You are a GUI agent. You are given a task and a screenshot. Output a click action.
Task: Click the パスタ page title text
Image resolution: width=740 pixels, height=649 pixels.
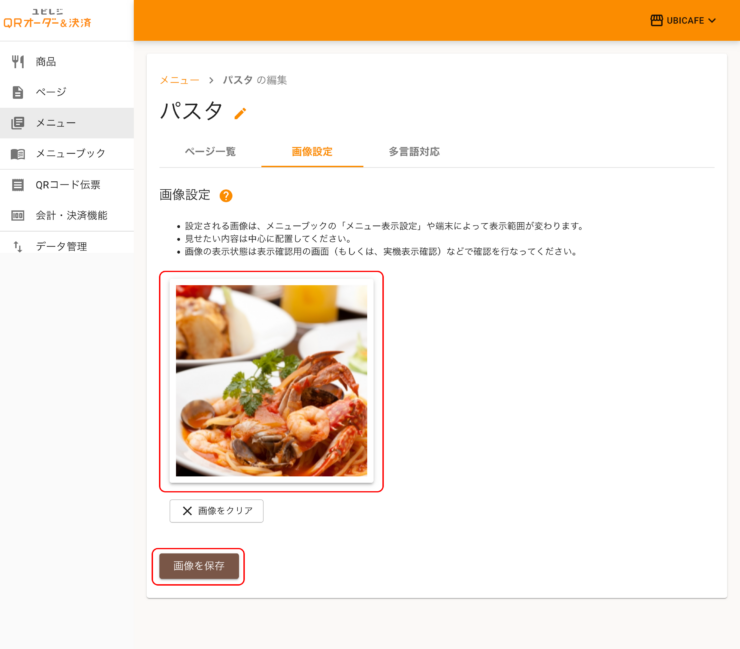point(191,111)
